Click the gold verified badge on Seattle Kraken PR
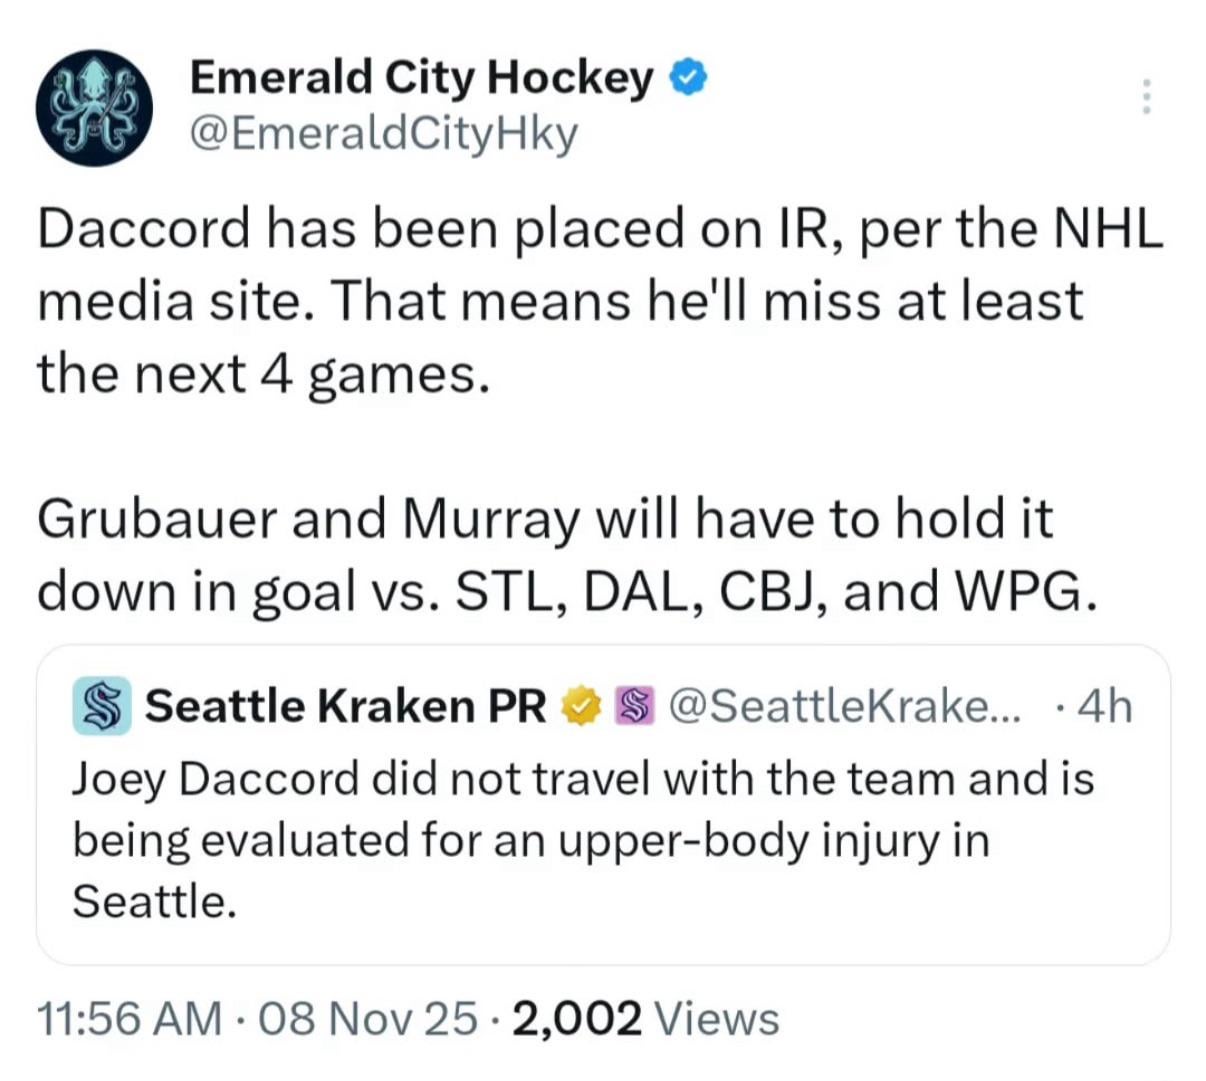1206x1081 pixels. pos(578,706)
